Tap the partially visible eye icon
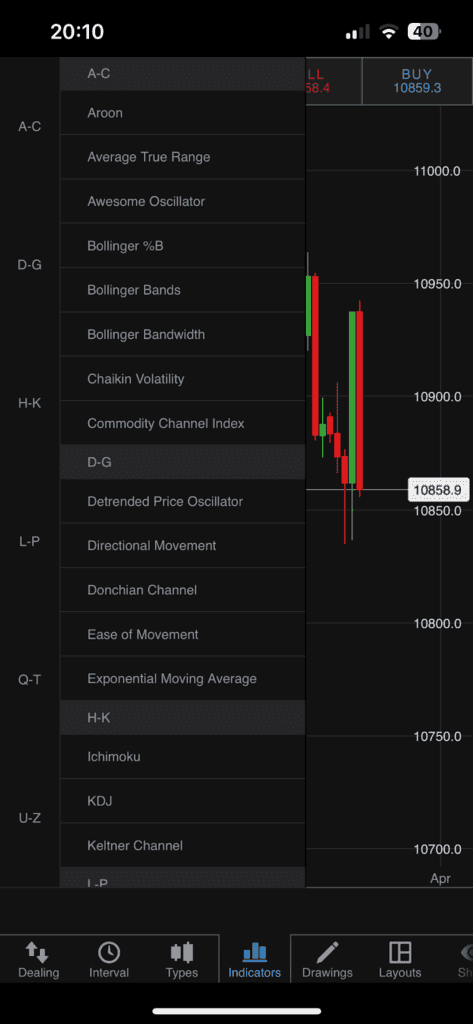This screenshot has width=473, height=1024. 466,952
